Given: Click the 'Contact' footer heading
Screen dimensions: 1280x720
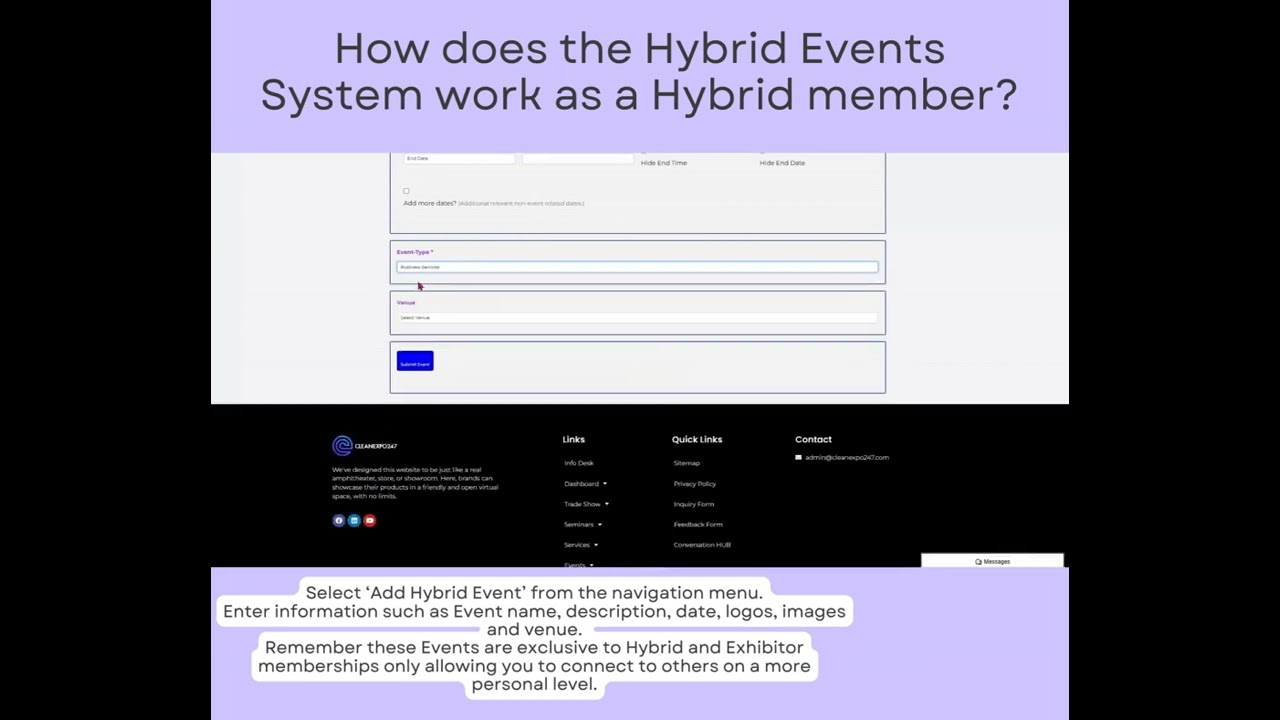Looking at the screenshot, I should coord(813,439).
